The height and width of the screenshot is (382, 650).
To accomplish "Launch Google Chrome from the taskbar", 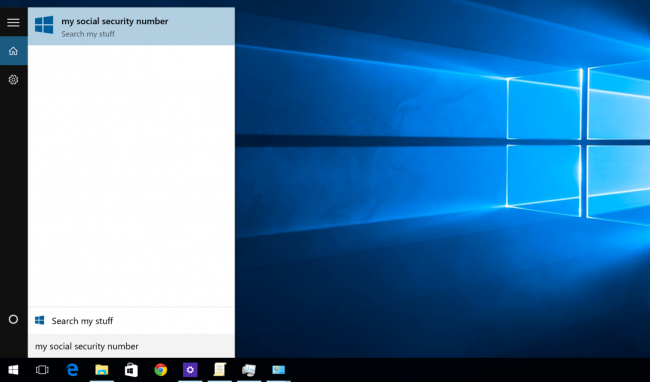I will click(160, 370).
